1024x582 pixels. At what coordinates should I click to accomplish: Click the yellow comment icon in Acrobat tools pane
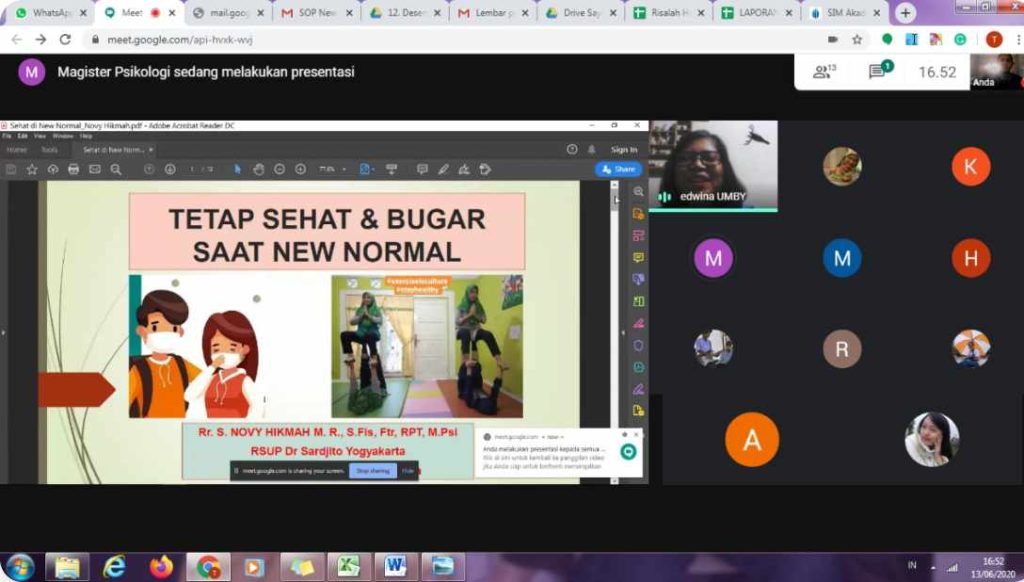point(638,257)
